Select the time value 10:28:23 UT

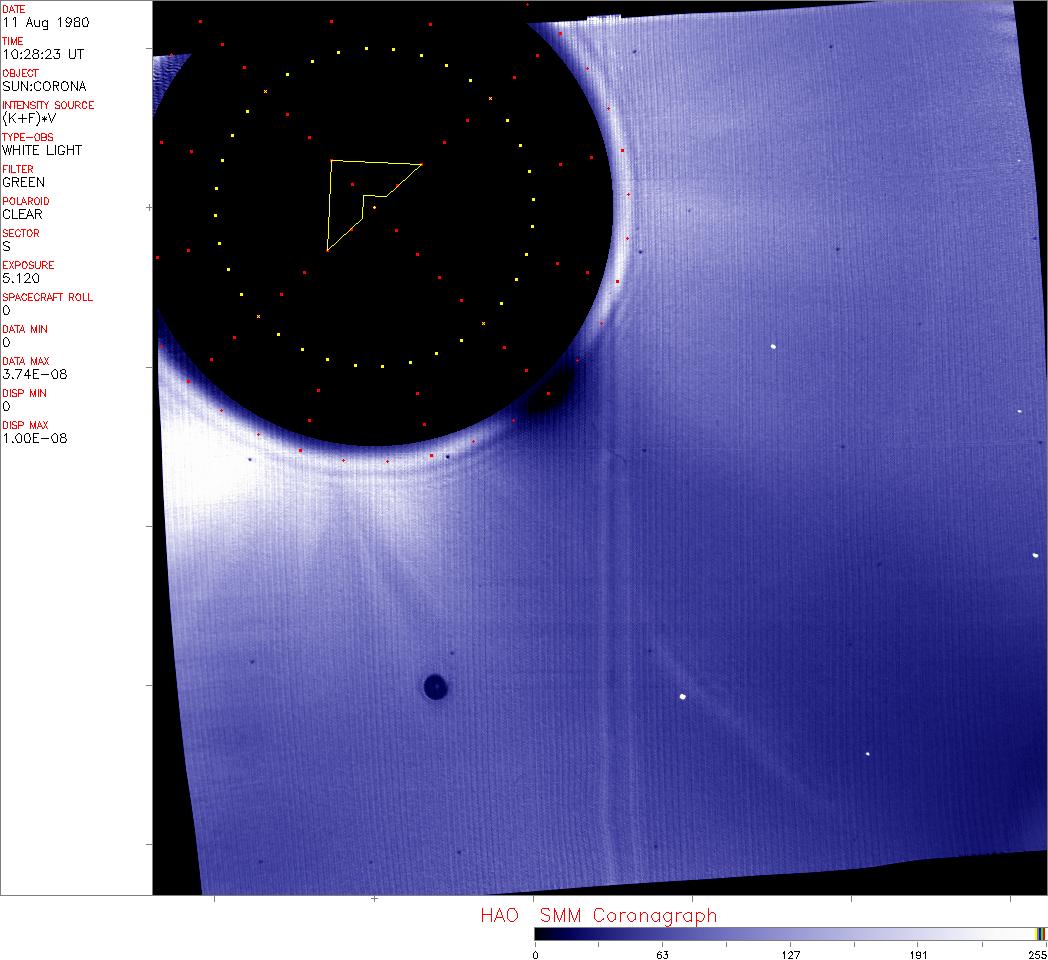tap(42, 54)
